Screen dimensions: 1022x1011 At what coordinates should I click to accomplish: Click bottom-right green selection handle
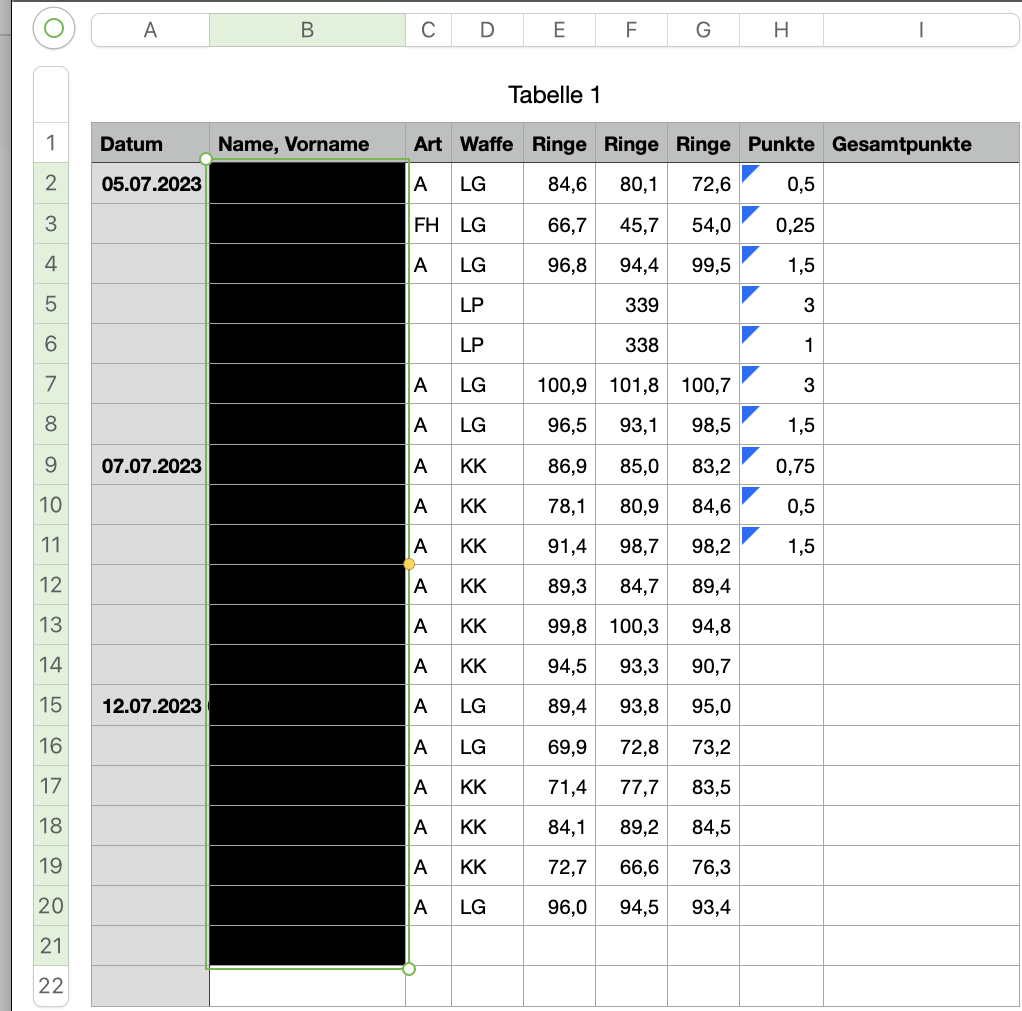click(x=409, y=969)
